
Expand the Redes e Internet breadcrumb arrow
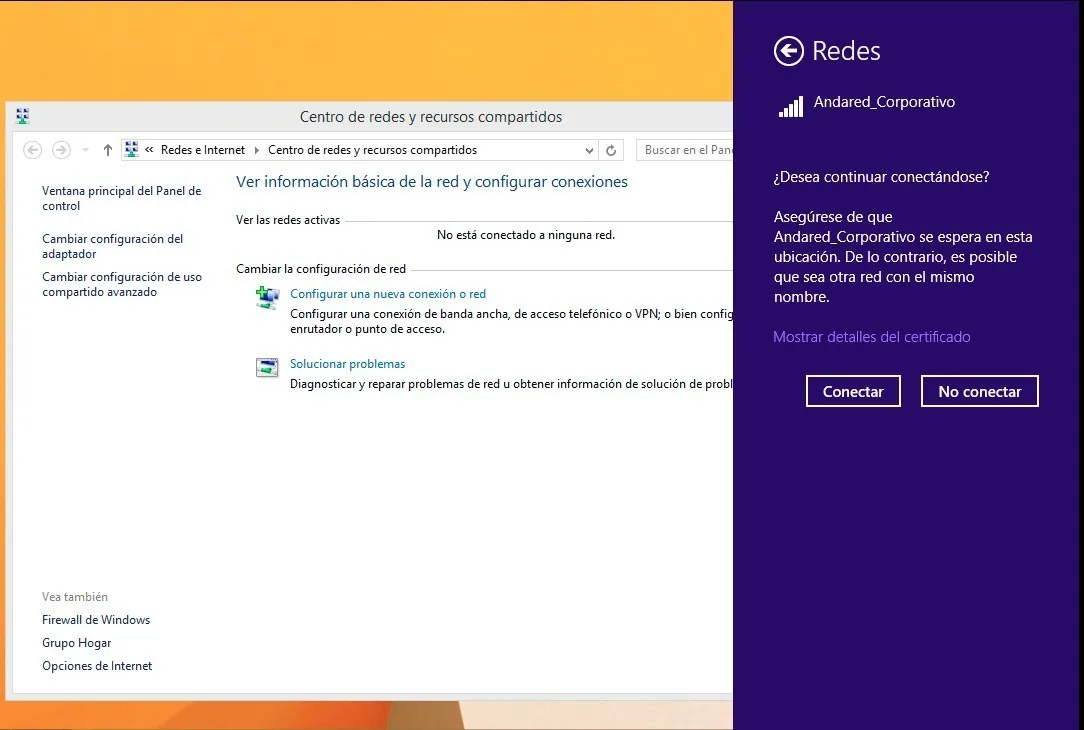[256, 150]
